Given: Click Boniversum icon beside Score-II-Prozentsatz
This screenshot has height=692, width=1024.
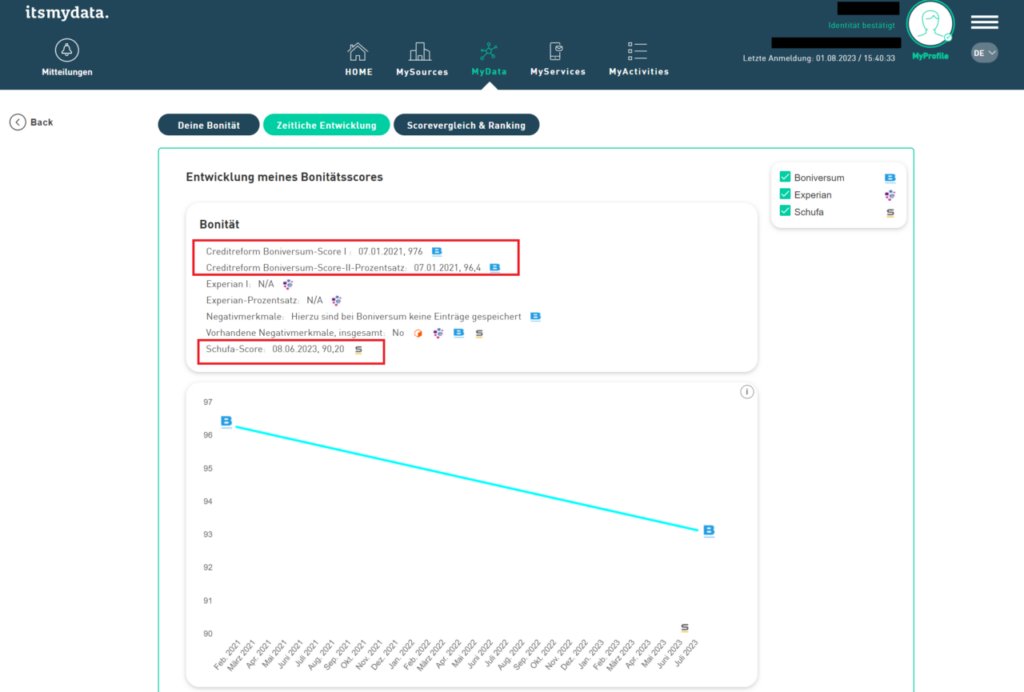Looking at the screenshot, I should point(495,268).
